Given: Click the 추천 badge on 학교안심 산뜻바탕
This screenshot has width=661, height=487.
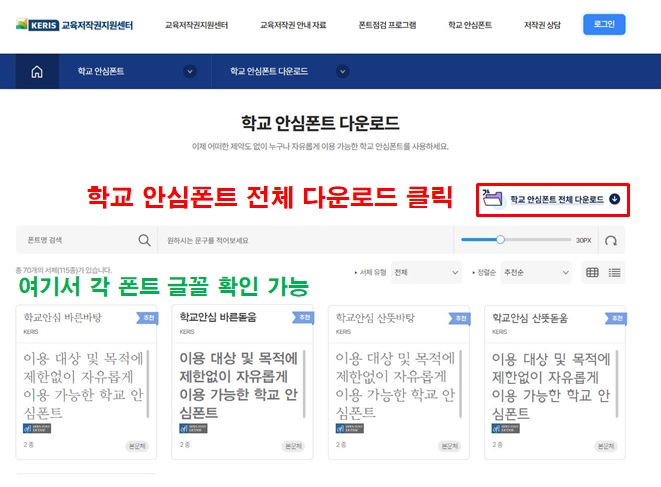Looking at the screenshot, I should [459, 318].
